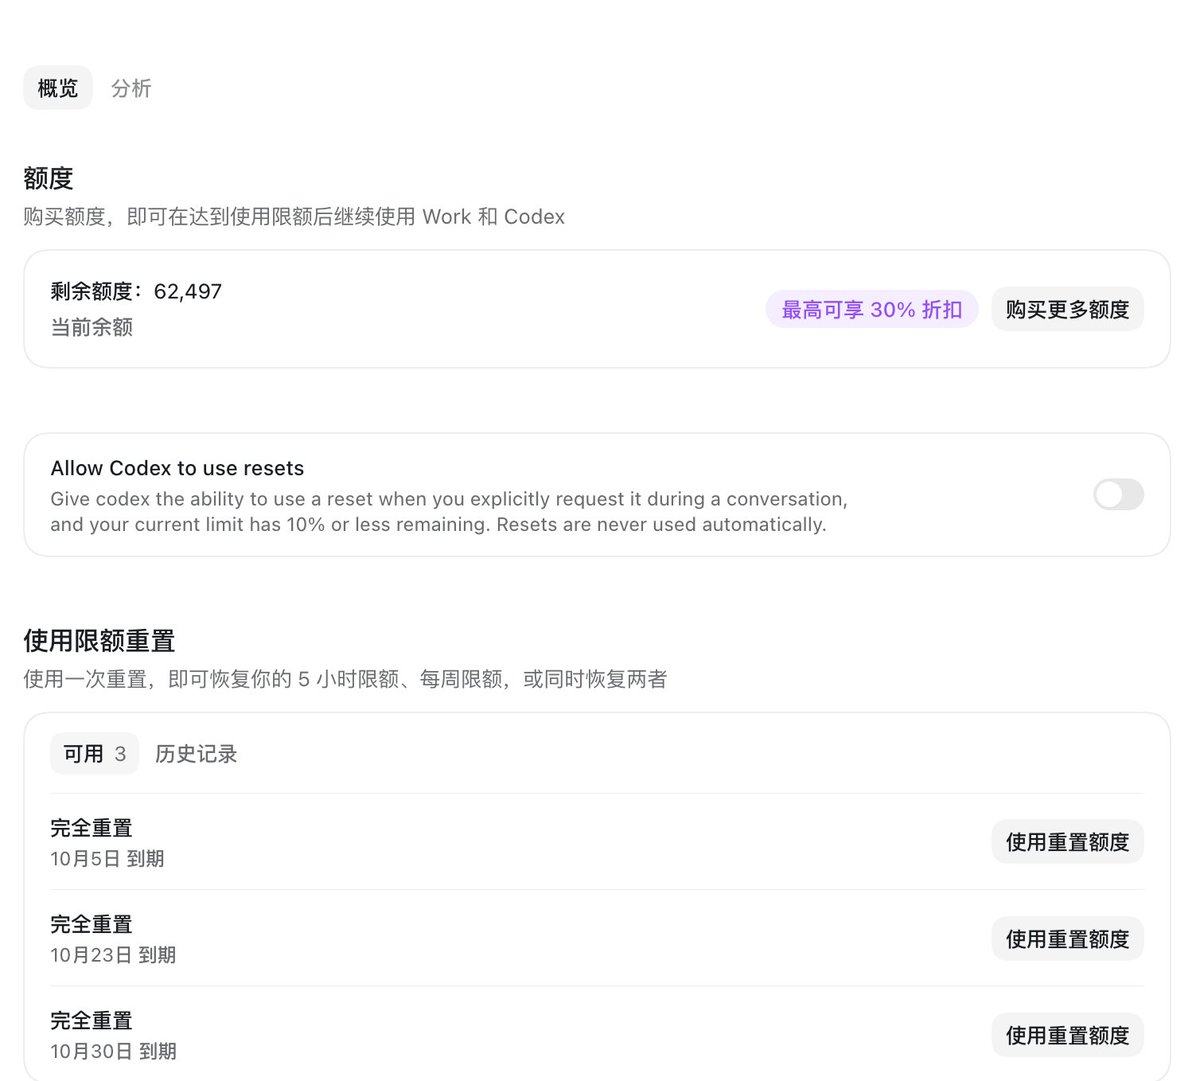Use reset credit expiring 10月30日

(1067, 1035)
